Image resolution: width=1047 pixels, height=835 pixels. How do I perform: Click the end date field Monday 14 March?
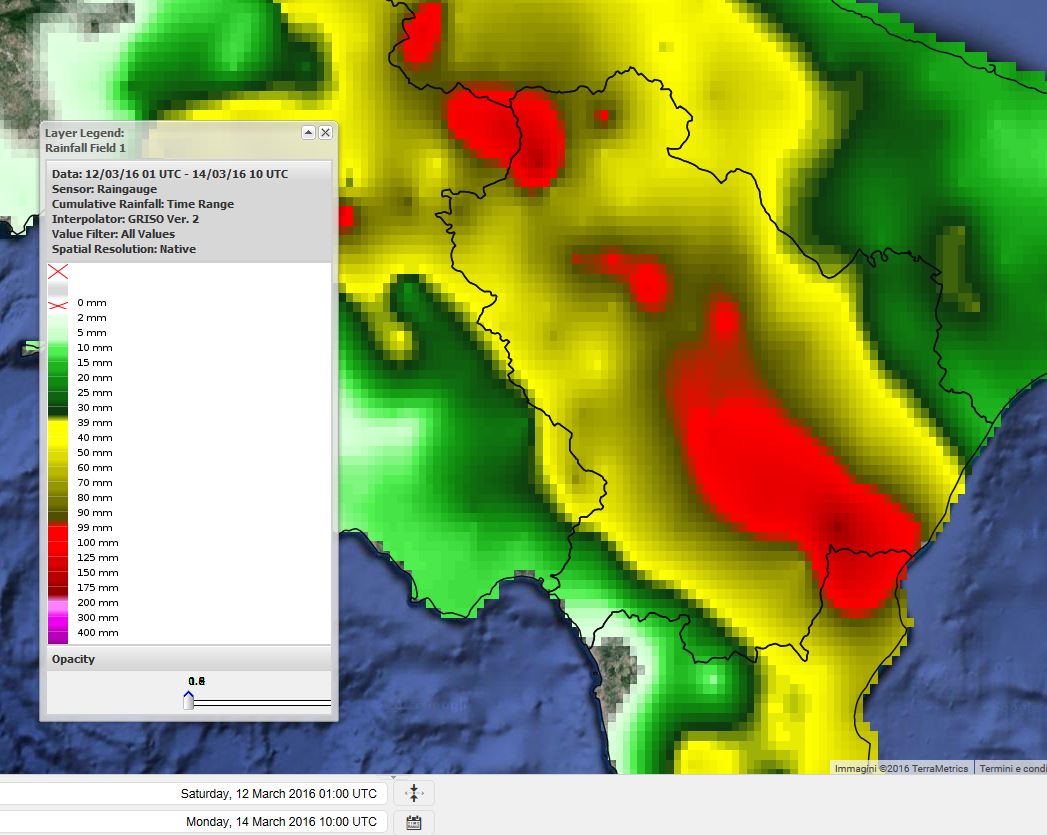coord(193,822)
